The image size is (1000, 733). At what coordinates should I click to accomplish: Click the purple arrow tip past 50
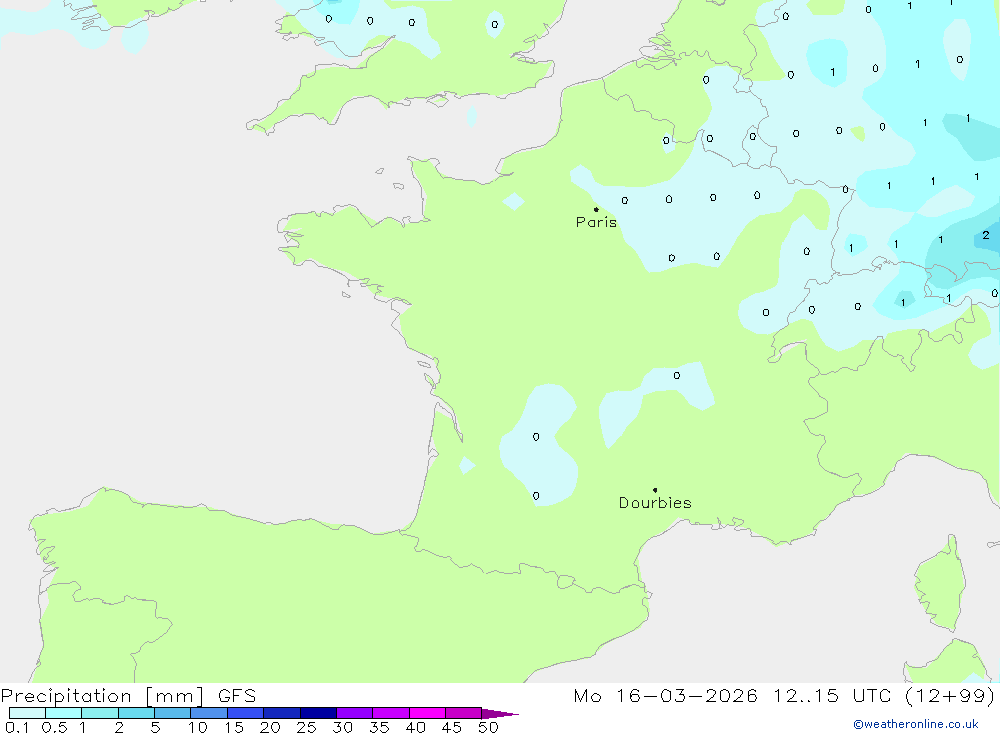(500, 714)
